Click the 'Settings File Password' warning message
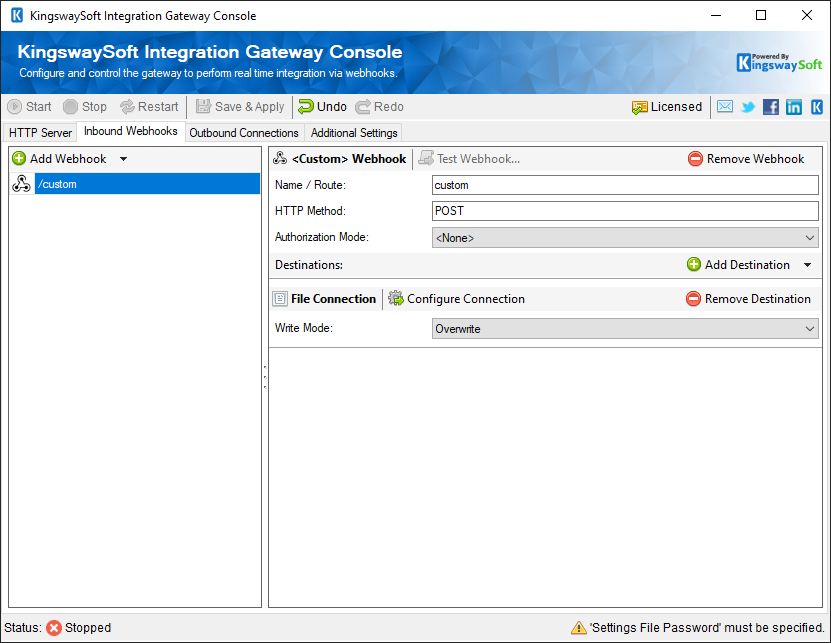The height and width of the screenshot is (643, 831). click(708, 628)
